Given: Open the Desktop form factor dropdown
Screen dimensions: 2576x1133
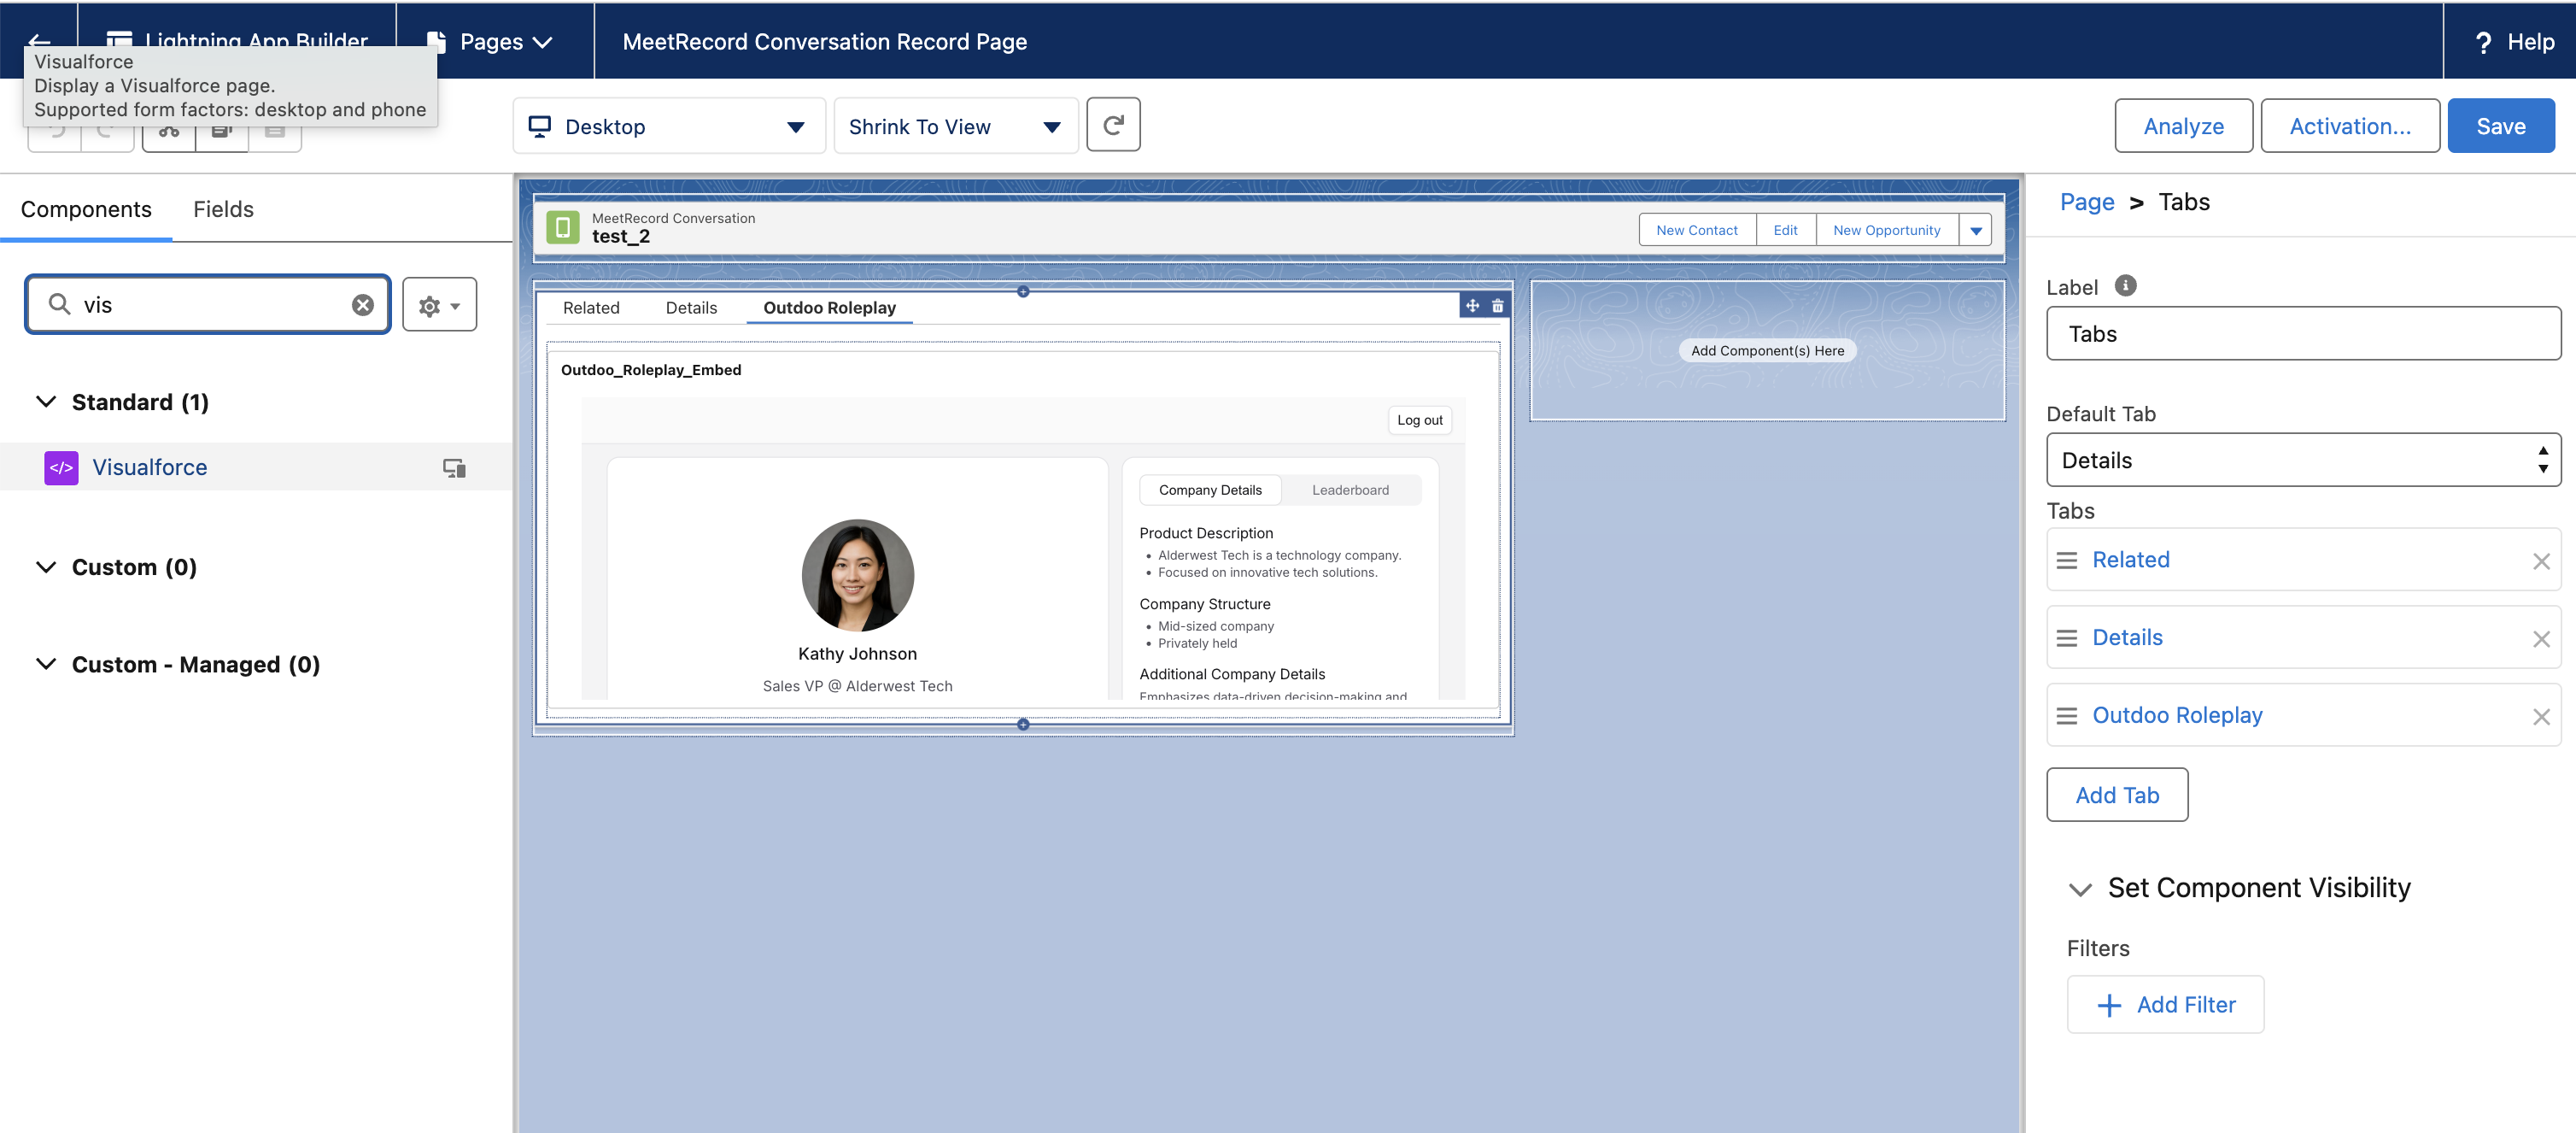Looking at the screenshot, I should pos(669,126).
